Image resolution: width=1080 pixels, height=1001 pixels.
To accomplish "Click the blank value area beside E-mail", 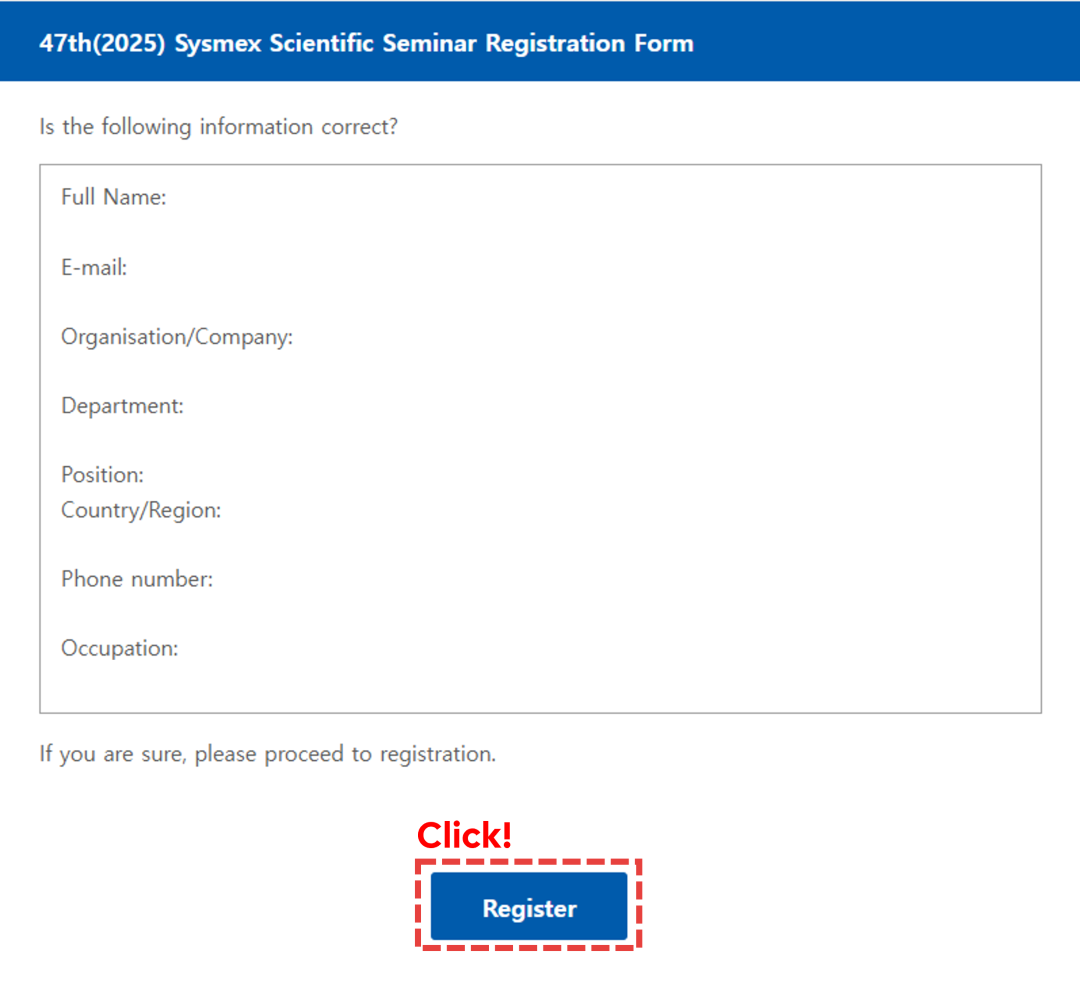I will 582,267.
